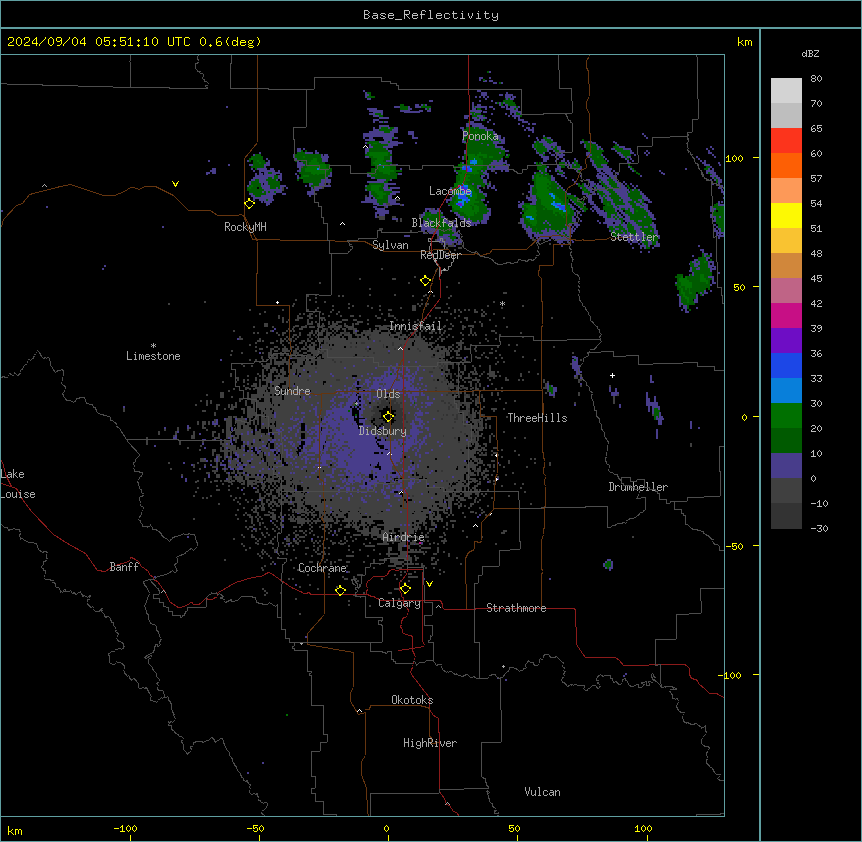862x842 pixels.
Task: Click the white plus marker northwest of Drumheller
Action: point(612,375)
